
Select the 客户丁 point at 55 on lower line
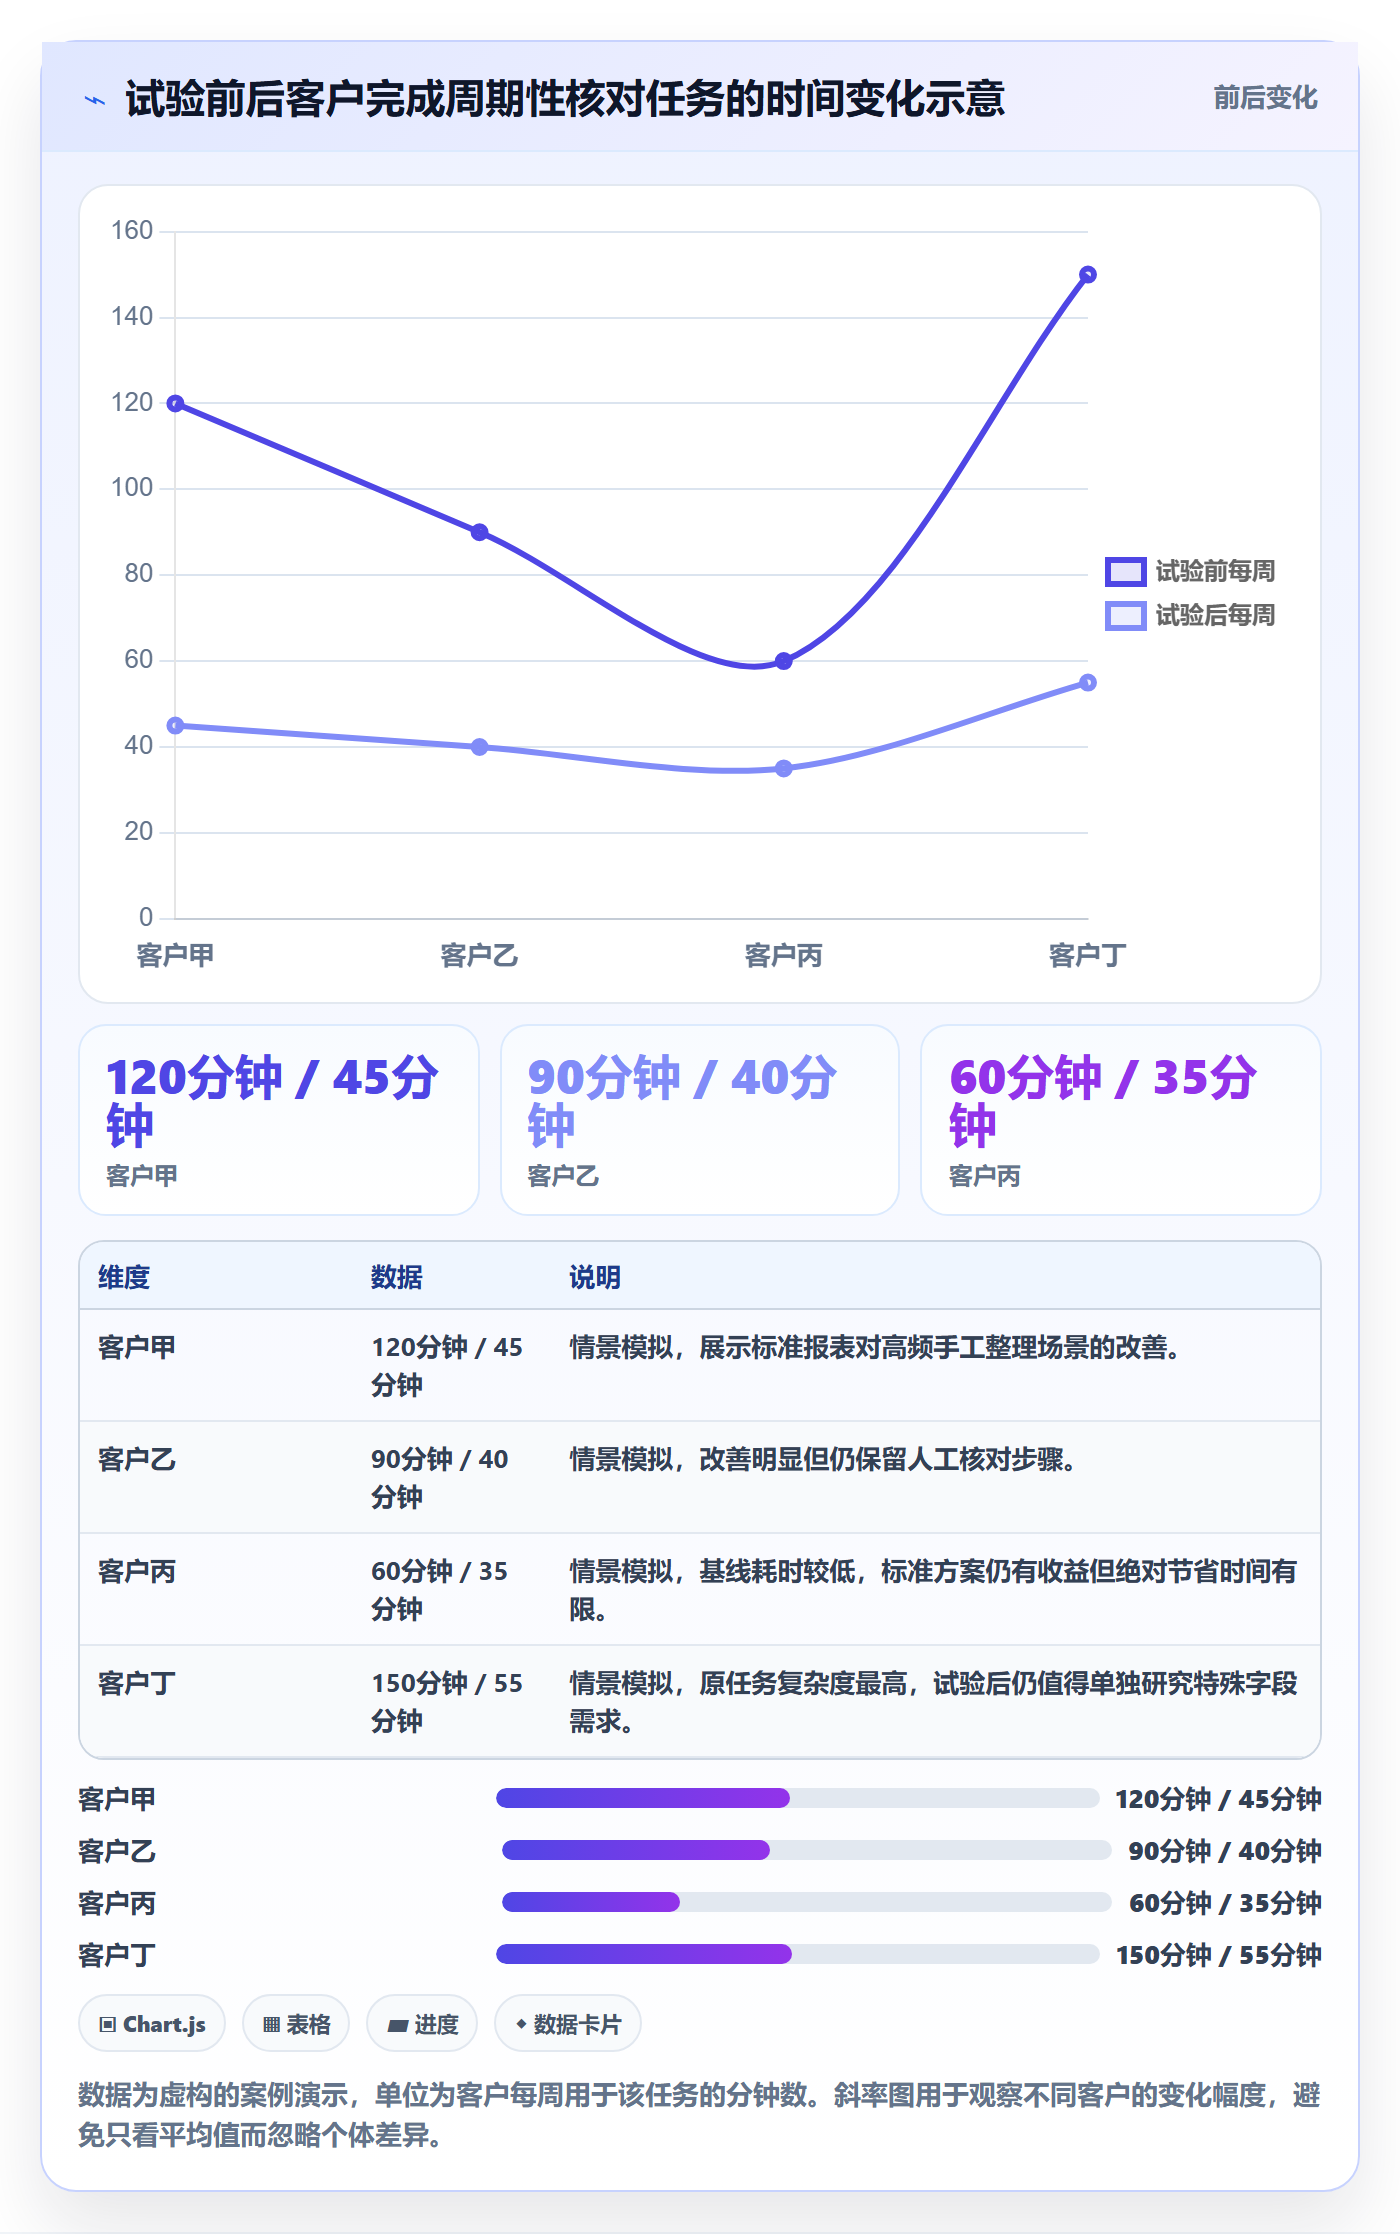(1088, 683)
